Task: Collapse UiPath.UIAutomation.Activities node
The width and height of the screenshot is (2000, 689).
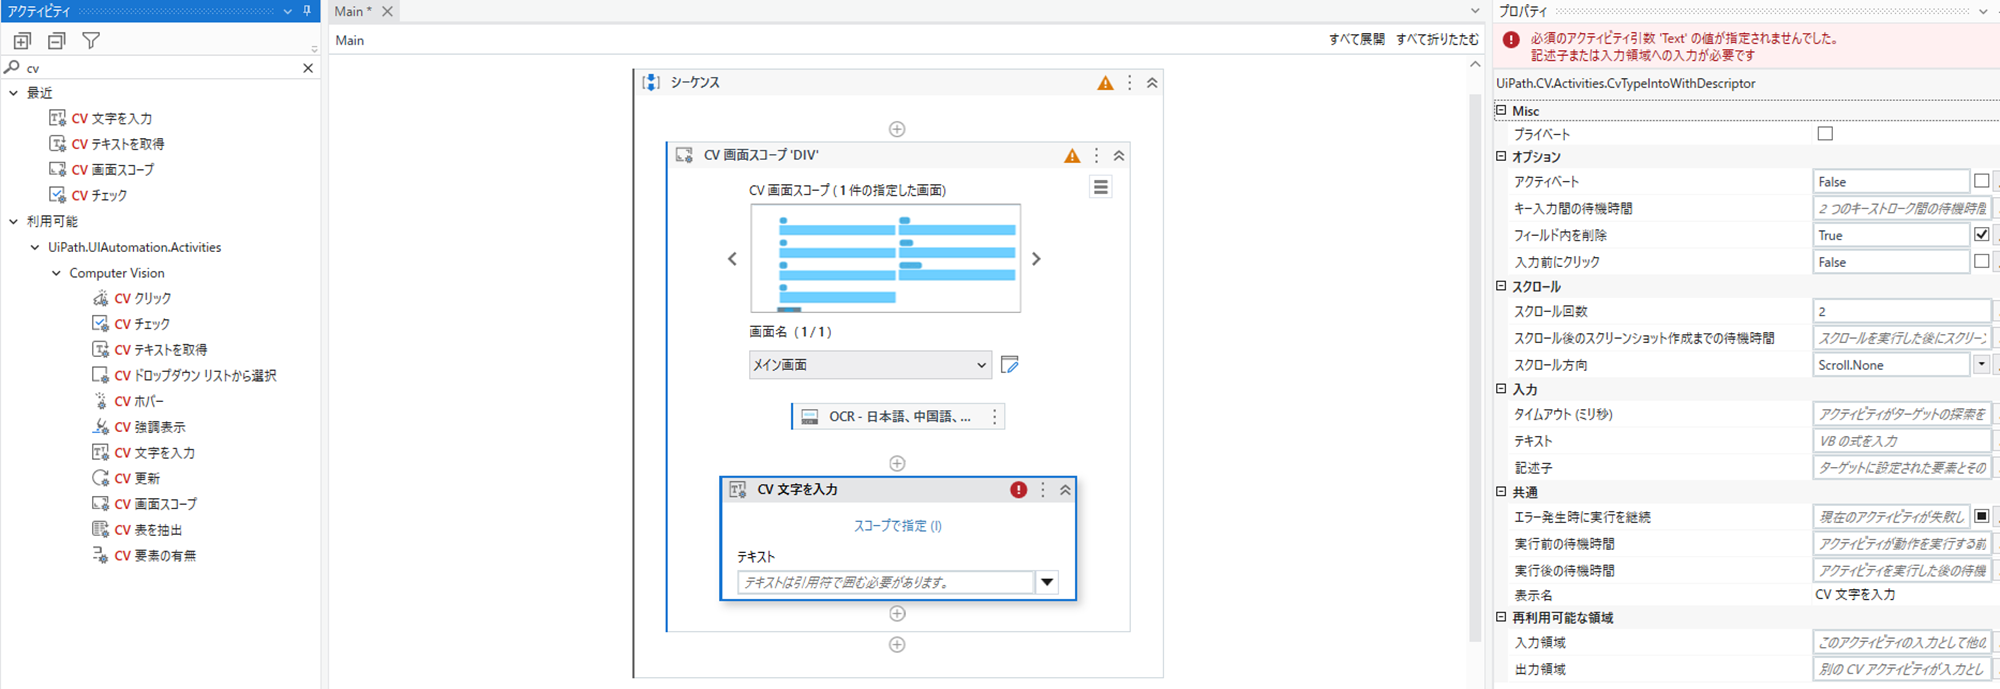Action: 35,247
